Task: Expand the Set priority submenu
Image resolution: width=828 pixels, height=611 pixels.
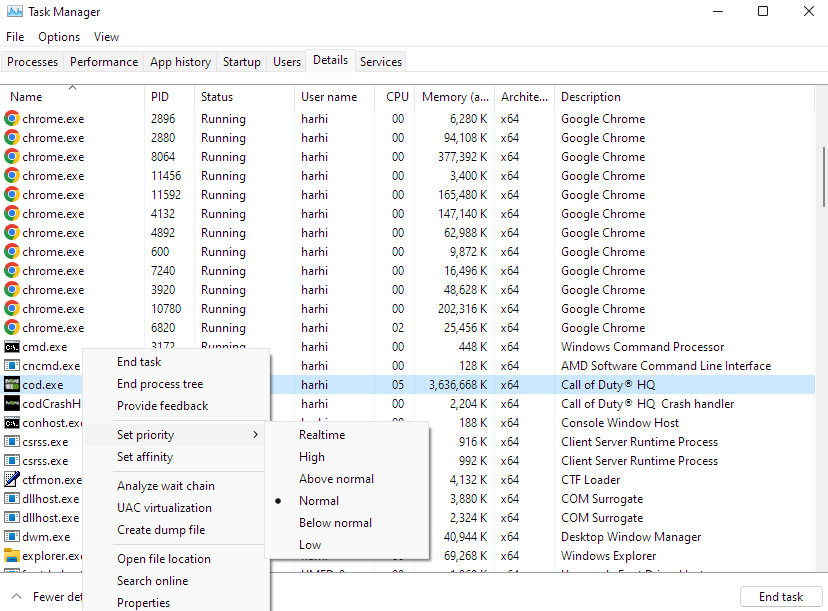Action: coord(175,435)
